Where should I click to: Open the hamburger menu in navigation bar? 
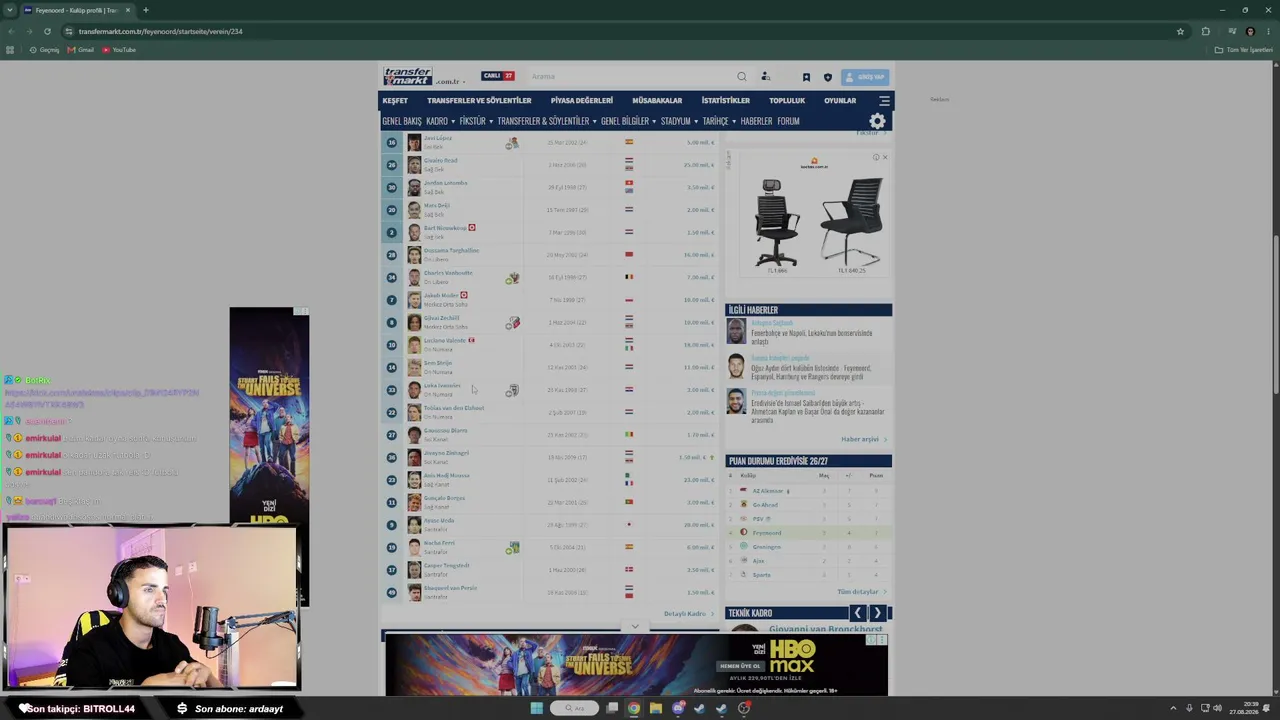(x=884, y=101)
